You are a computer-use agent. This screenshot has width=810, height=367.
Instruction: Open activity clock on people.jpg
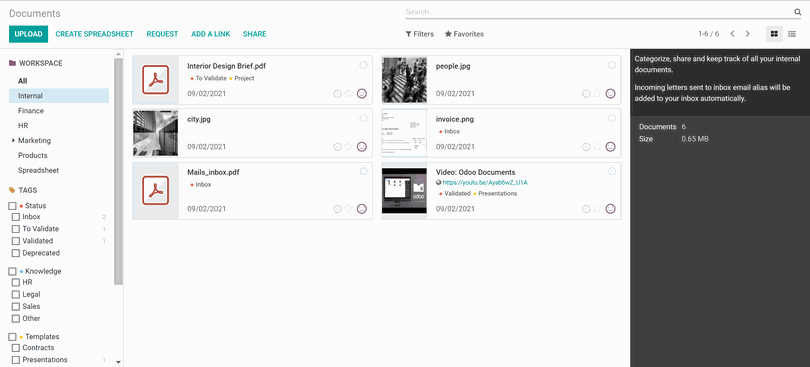[x=586, y=94]
